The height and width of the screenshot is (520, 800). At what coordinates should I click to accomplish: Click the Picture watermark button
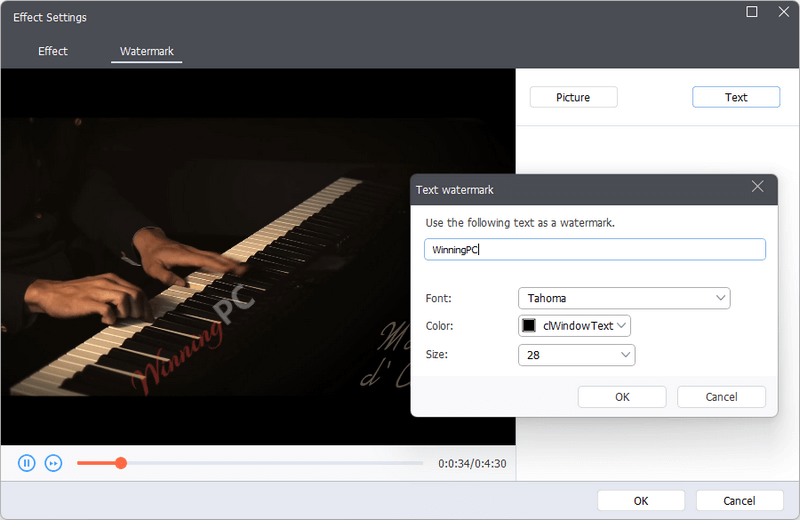point(573,97)
